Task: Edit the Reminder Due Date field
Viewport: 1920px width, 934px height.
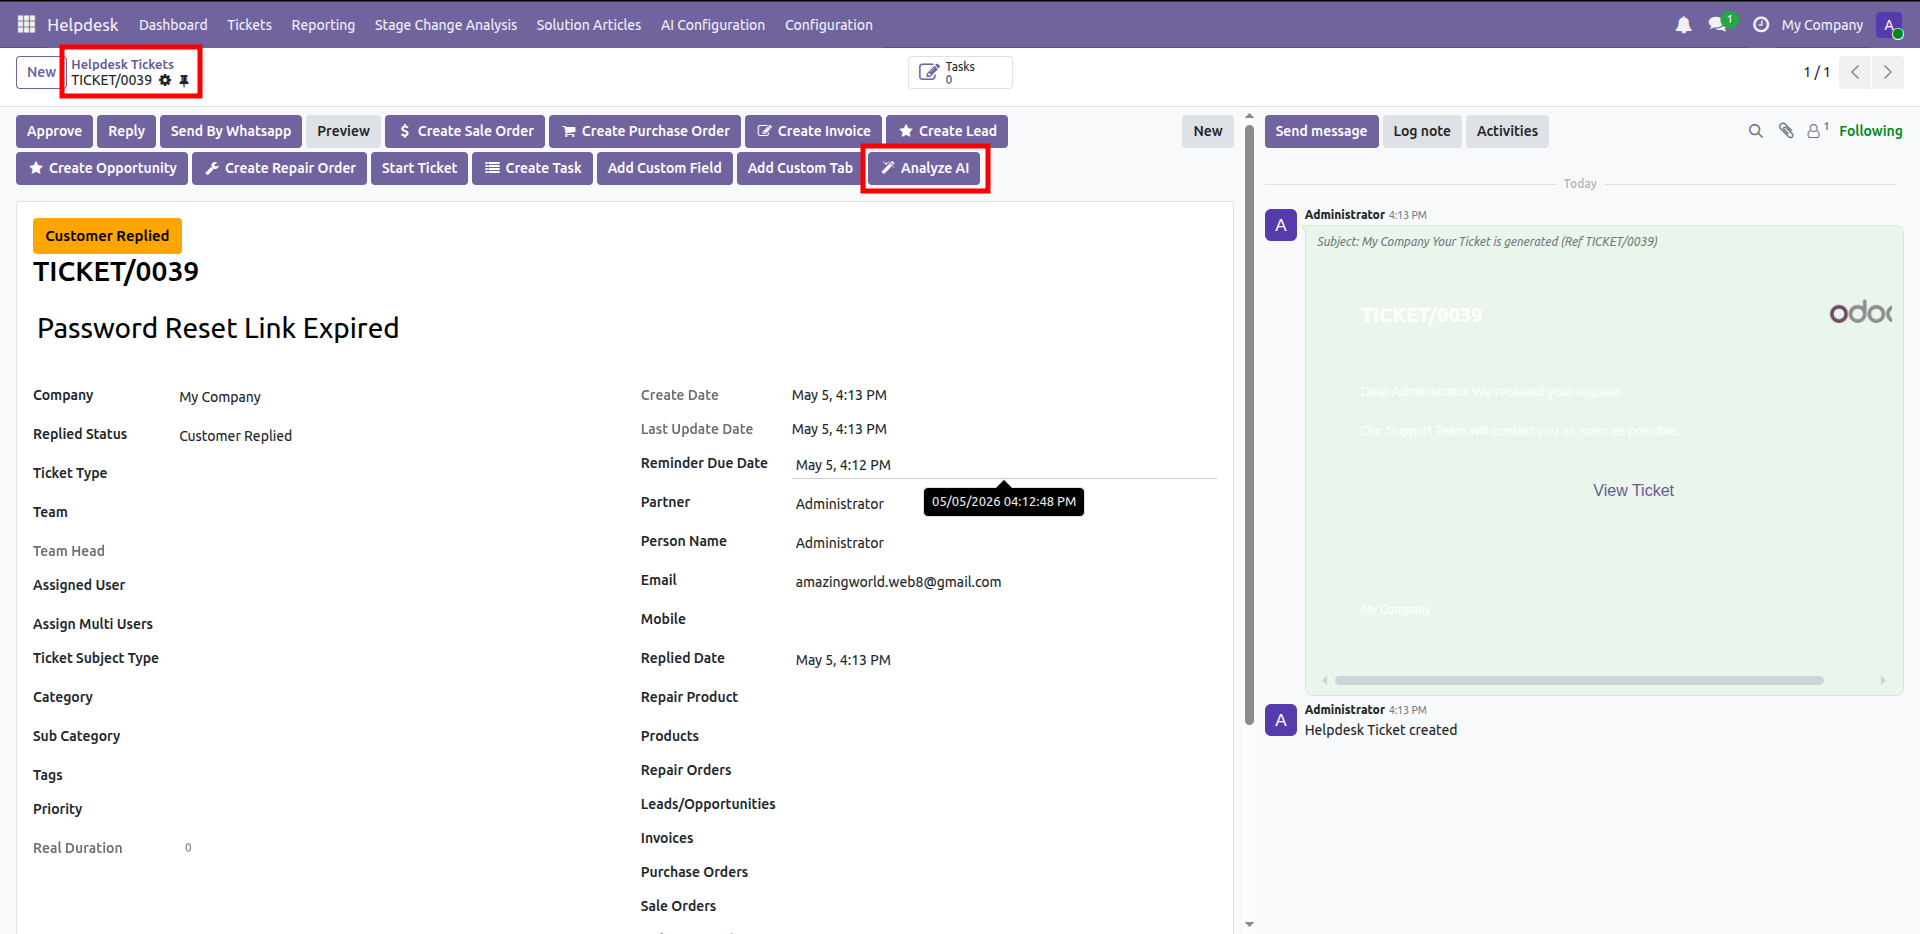Action: tap(1004, 465)
